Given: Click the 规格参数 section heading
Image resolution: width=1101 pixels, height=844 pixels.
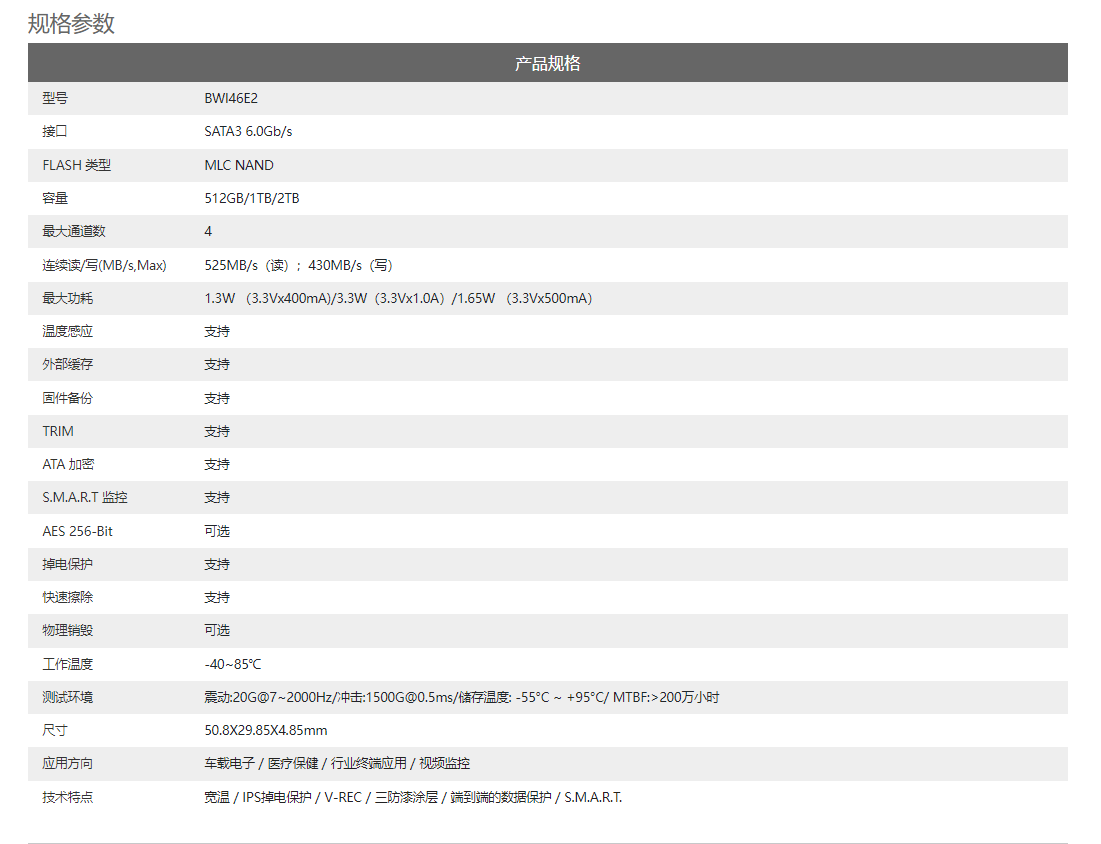Looking at the screenshot, I should pos(71,24).
